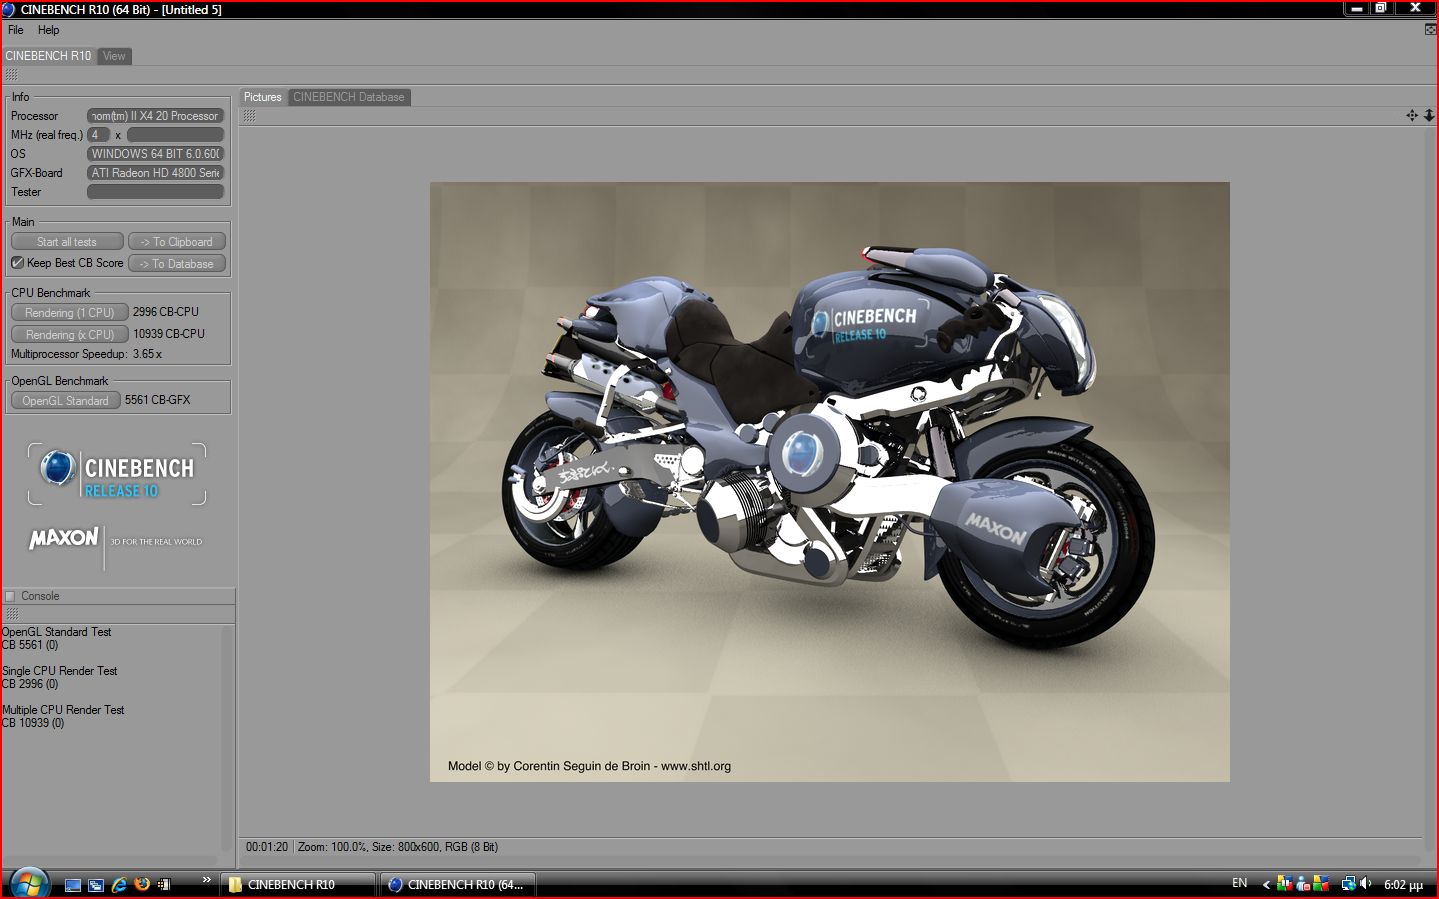Click the Messenger tray icon

(1303, 884)
